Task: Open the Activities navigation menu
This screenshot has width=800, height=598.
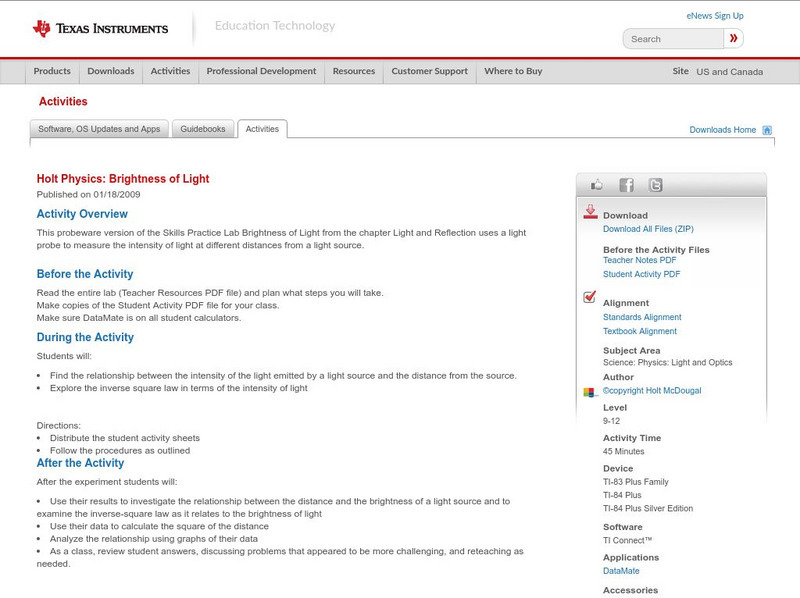Action: (x=170, y=71)
